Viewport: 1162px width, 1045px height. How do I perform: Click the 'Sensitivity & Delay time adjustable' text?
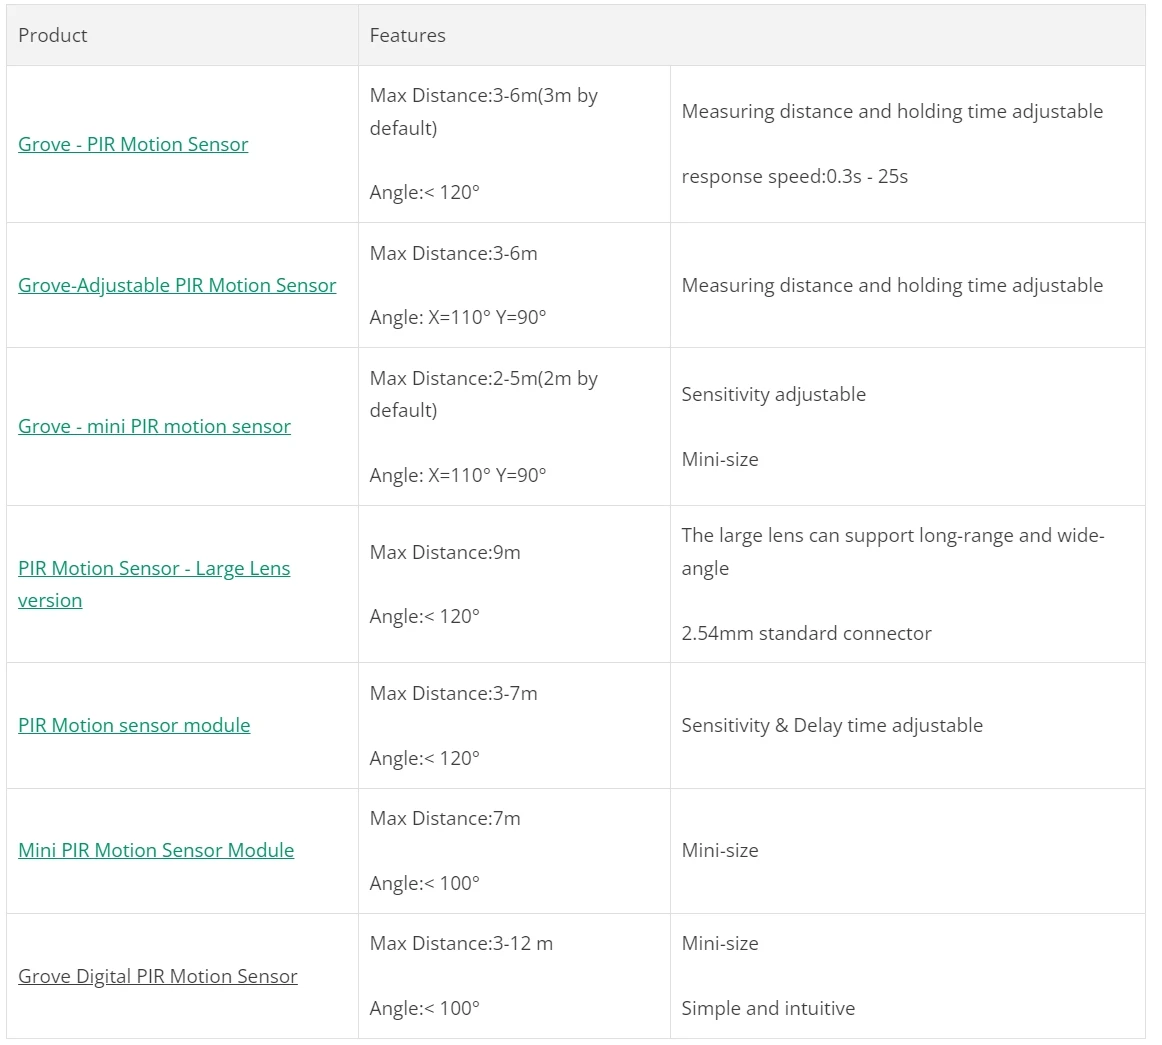click(x=832, y=726)
